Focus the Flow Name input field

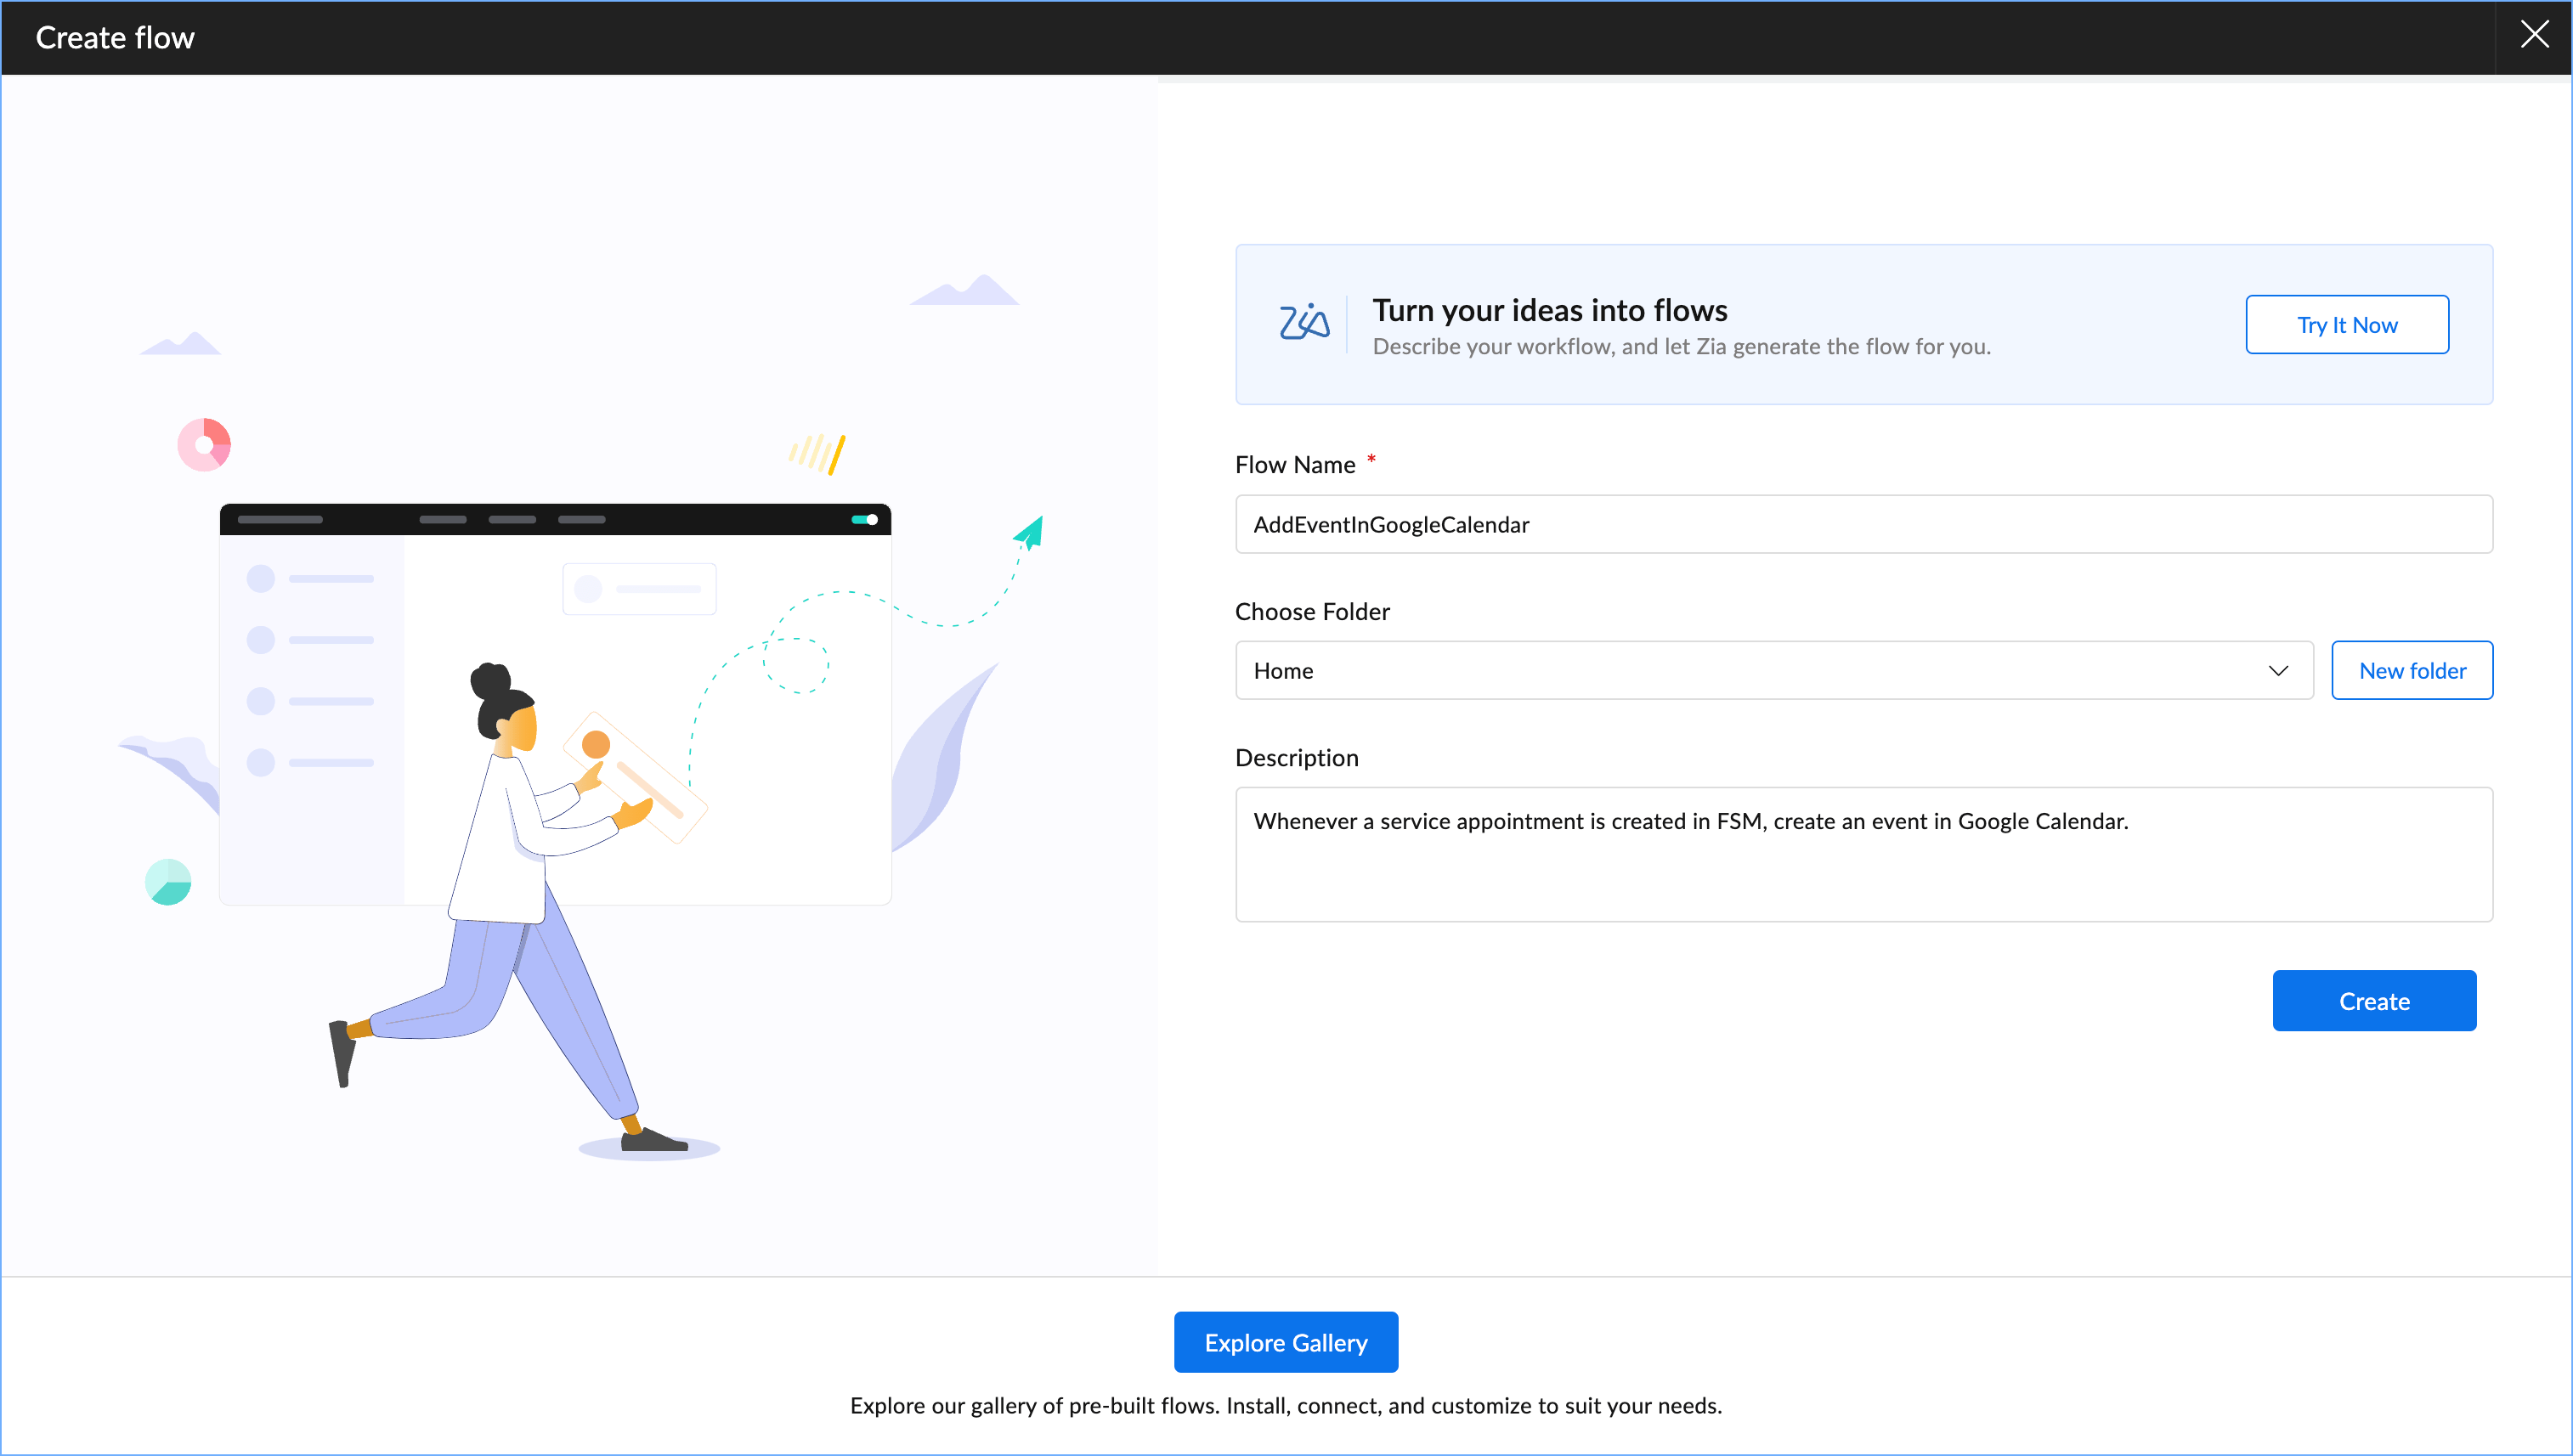pyautogui.click(x=1863, y=524)
